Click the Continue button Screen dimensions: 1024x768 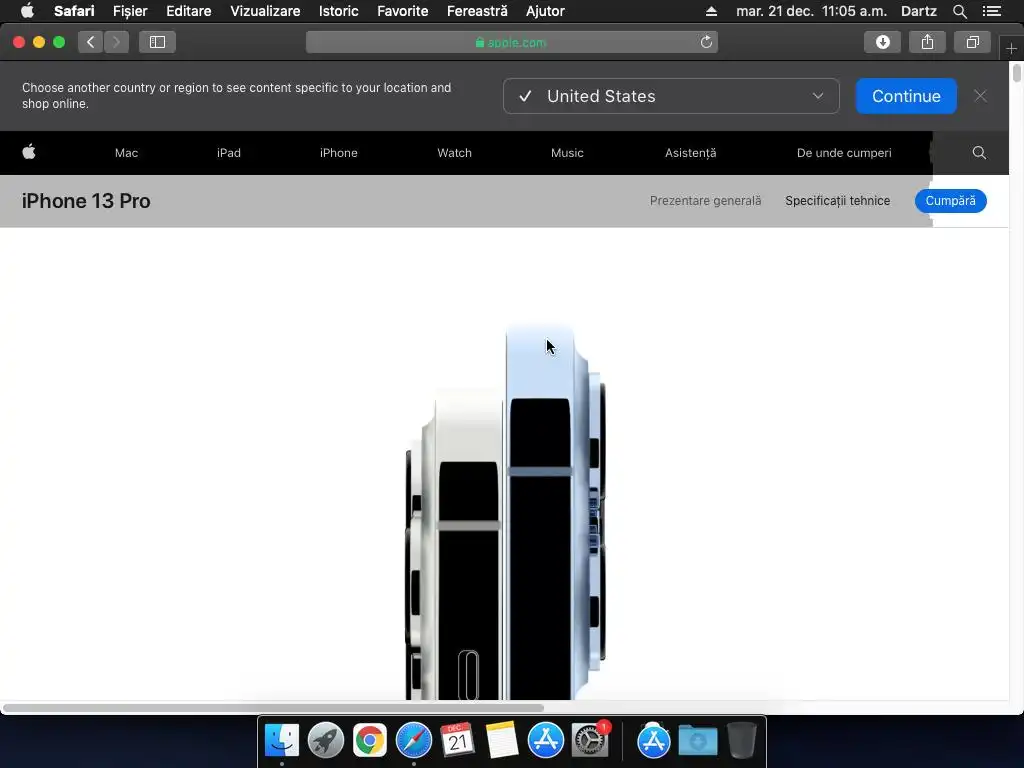(x=906, y=96)
